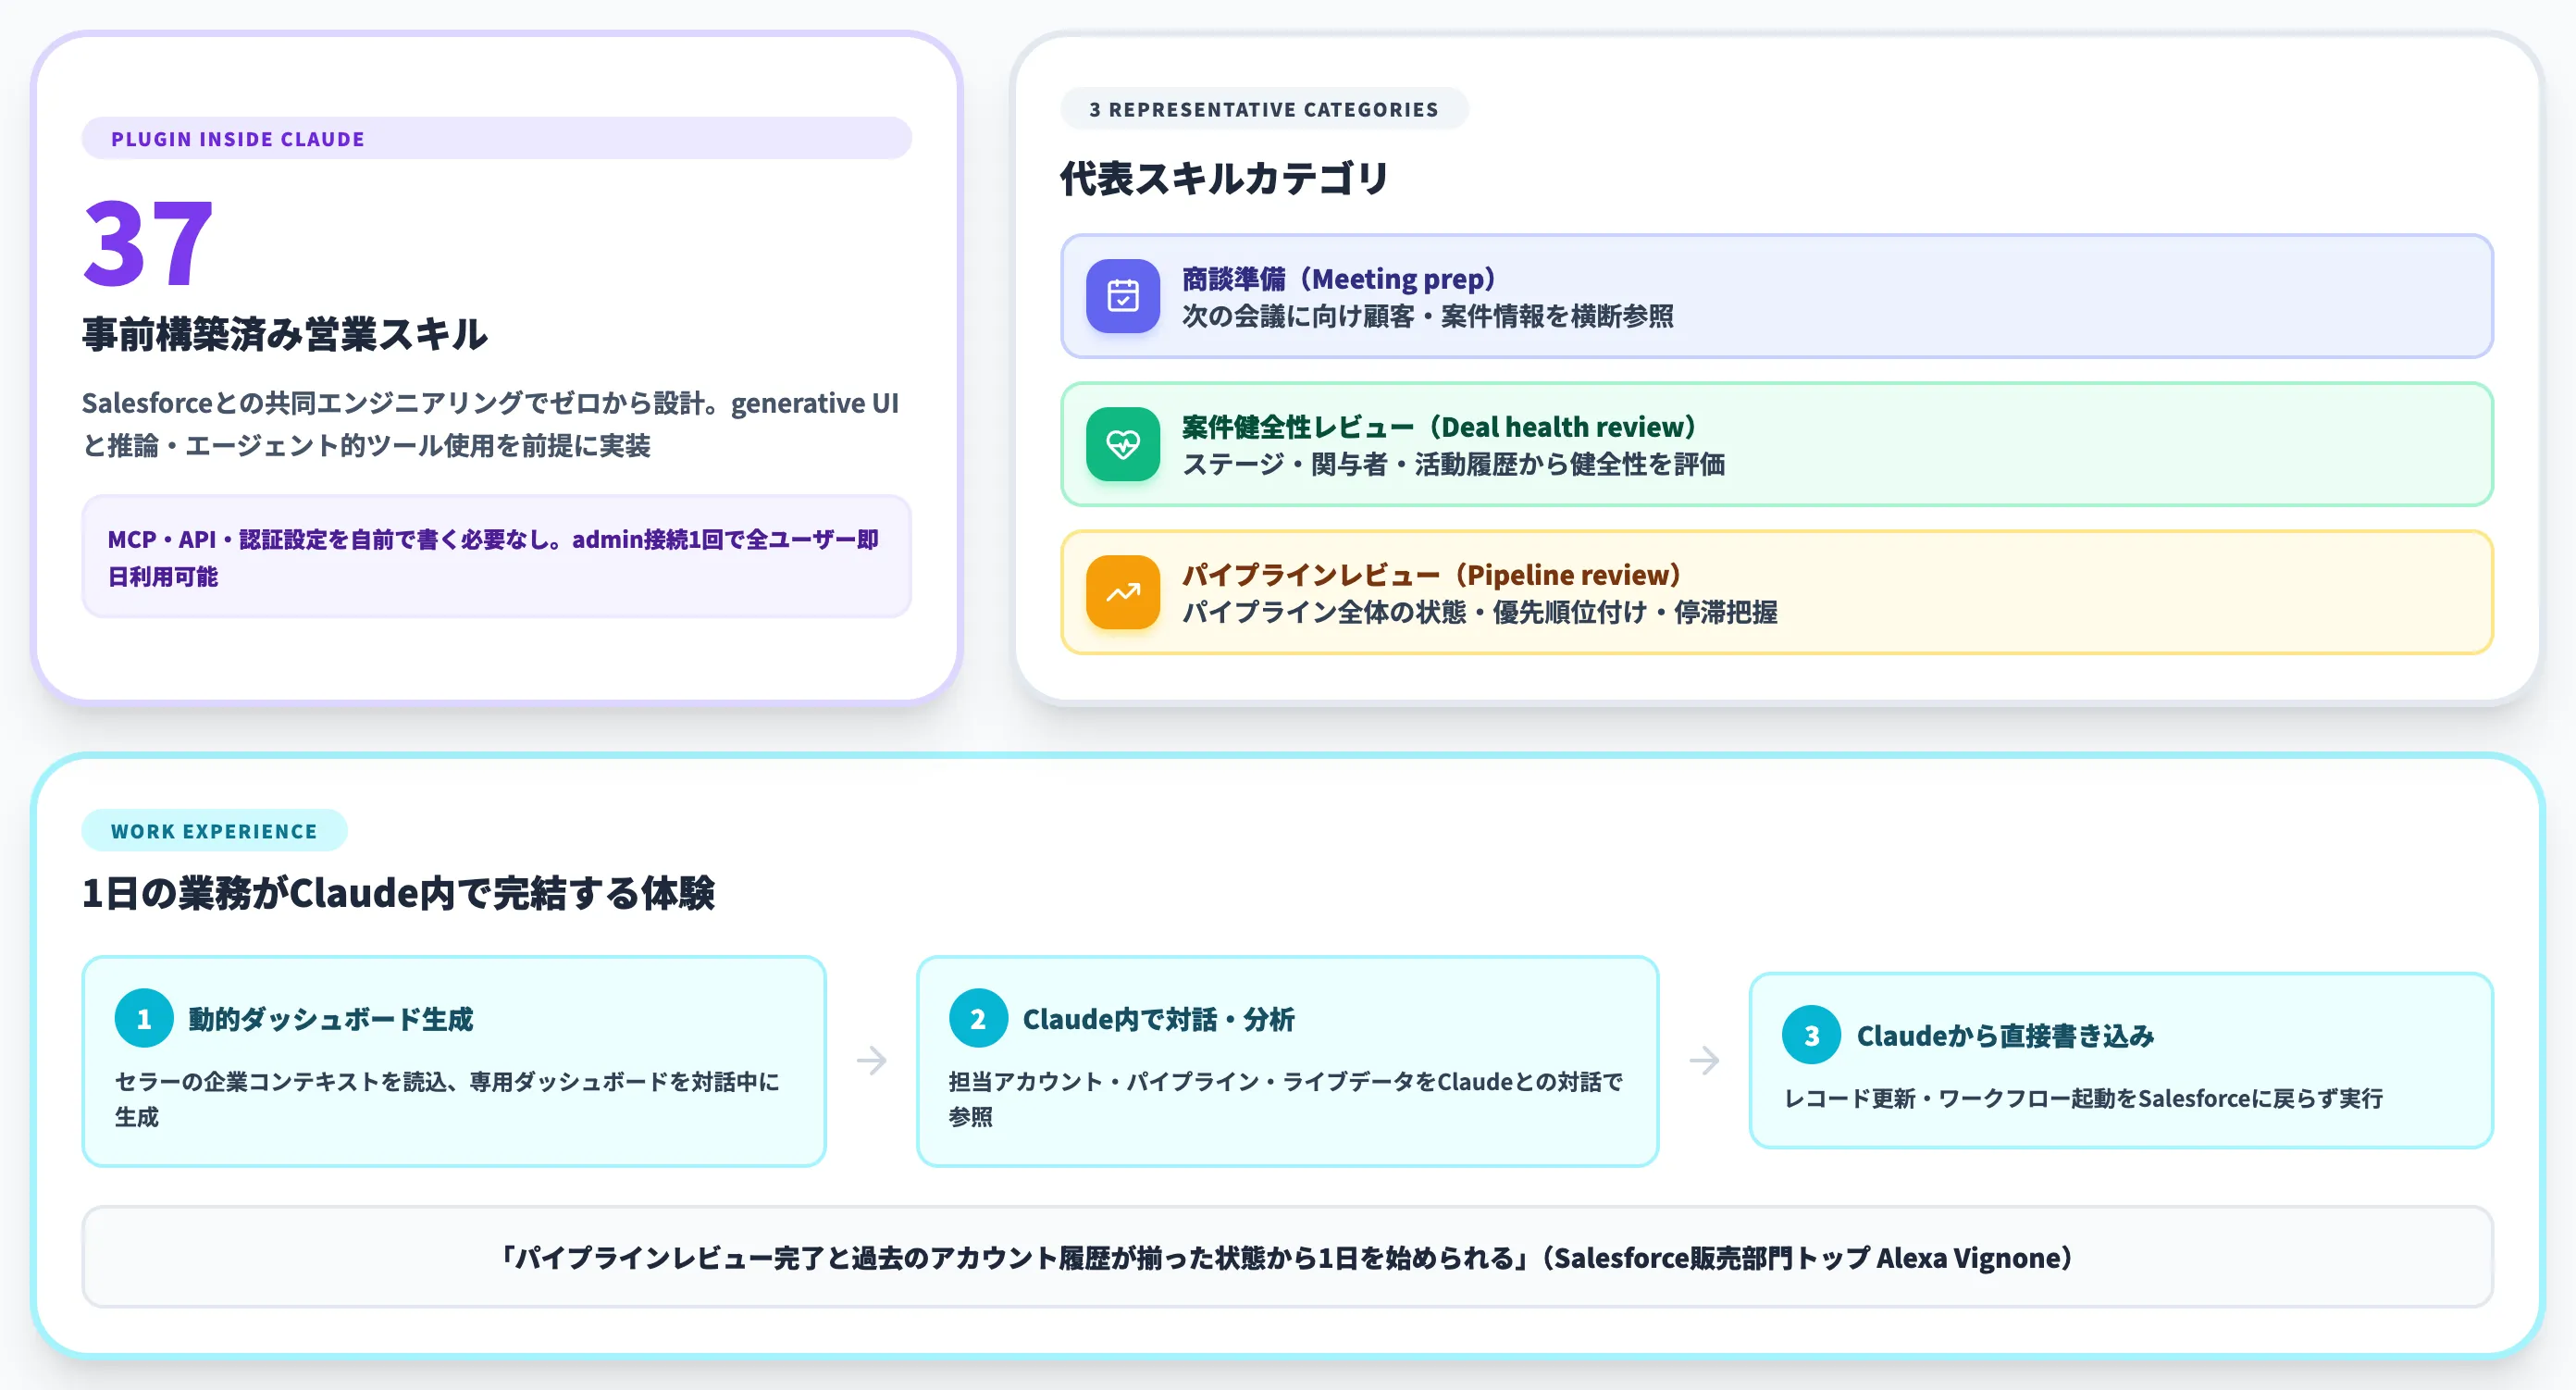
Task: Click the step 3 number circle
Action: (x=1811, y=1035)
